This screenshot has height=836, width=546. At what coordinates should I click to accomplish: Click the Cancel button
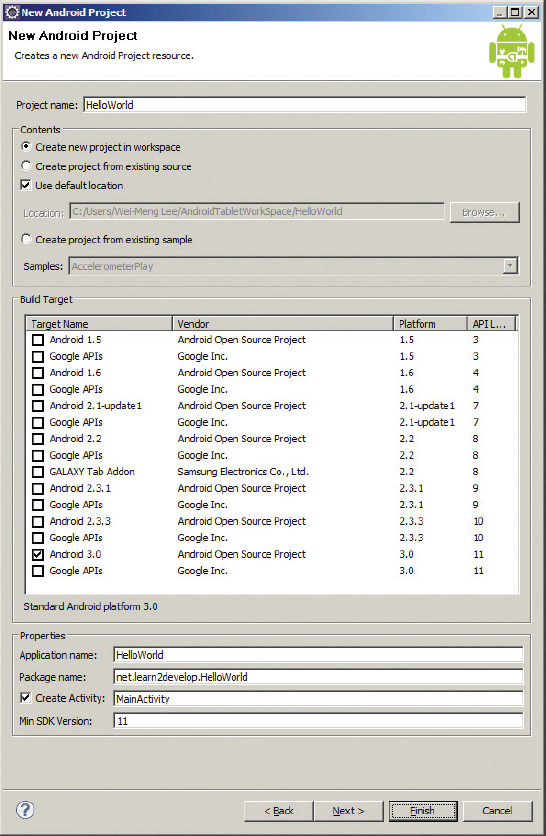497,810
